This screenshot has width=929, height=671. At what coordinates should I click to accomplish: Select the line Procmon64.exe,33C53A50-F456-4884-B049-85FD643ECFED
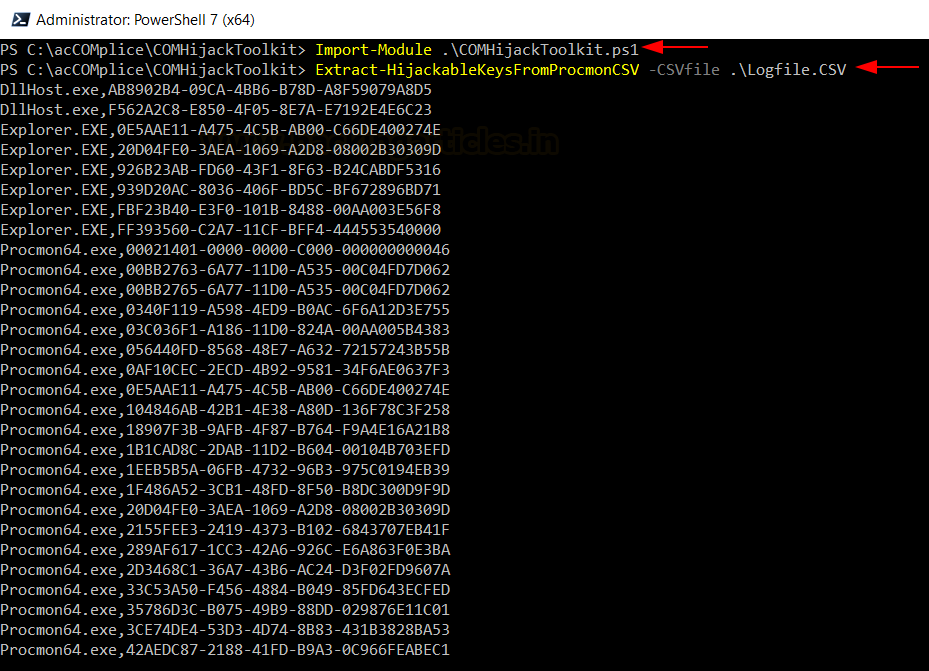point(225,590)
